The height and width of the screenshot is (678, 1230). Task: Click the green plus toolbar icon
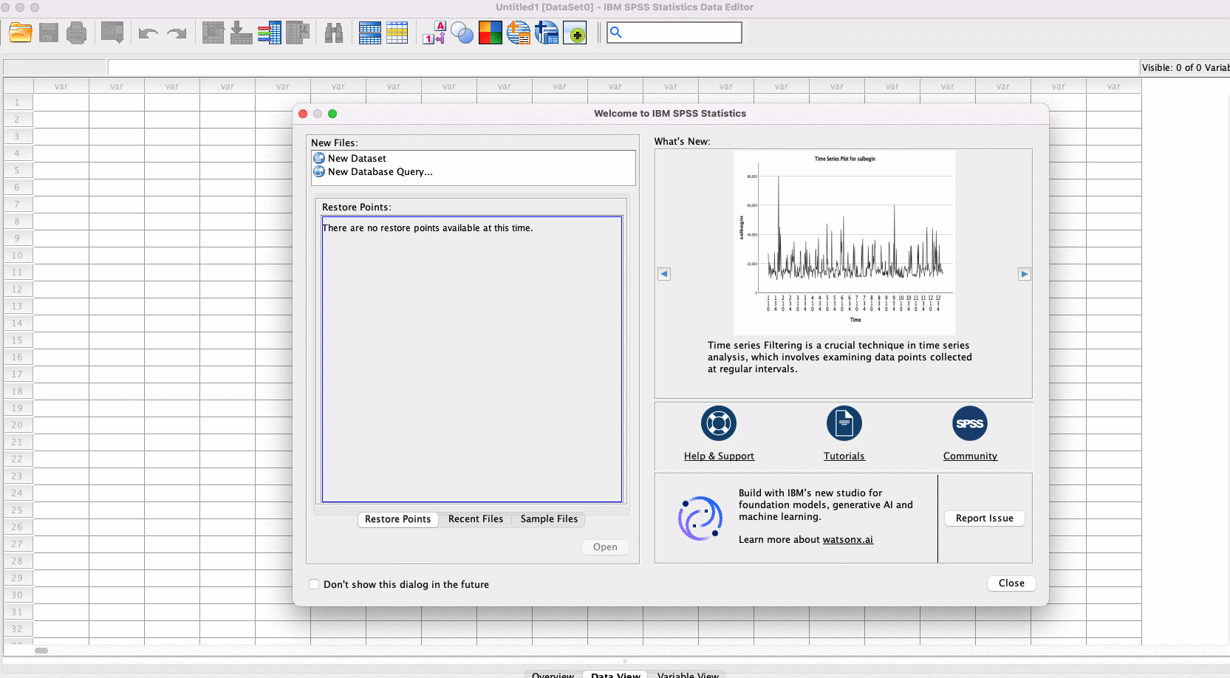[575, 33]
